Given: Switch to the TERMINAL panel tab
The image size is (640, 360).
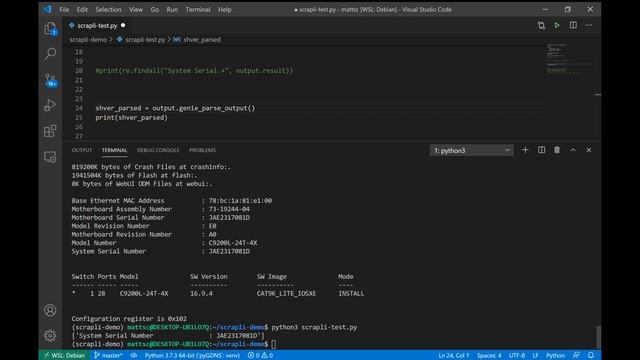Looking at the screenshot, I should [114, 150].
